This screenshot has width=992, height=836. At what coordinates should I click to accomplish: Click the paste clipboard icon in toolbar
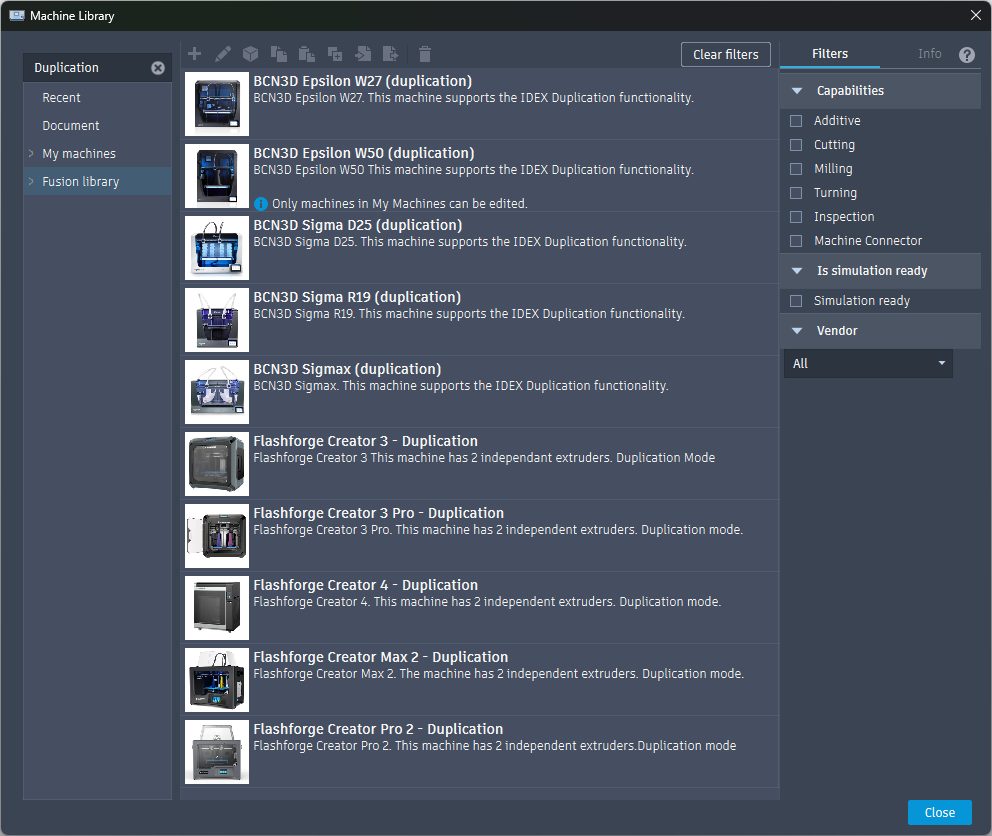click(x=307, y=54)
